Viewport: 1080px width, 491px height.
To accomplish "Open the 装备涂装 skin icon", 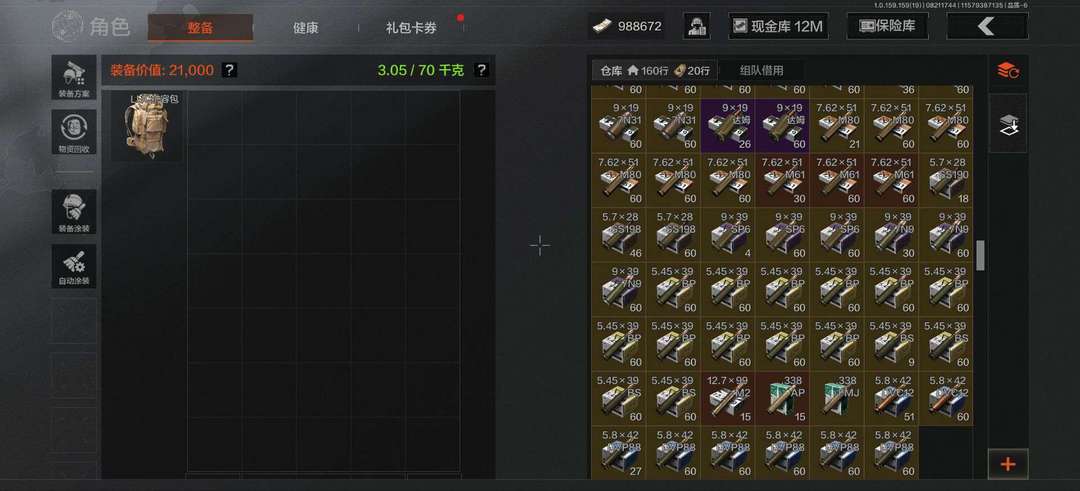I will pos(74,211).
